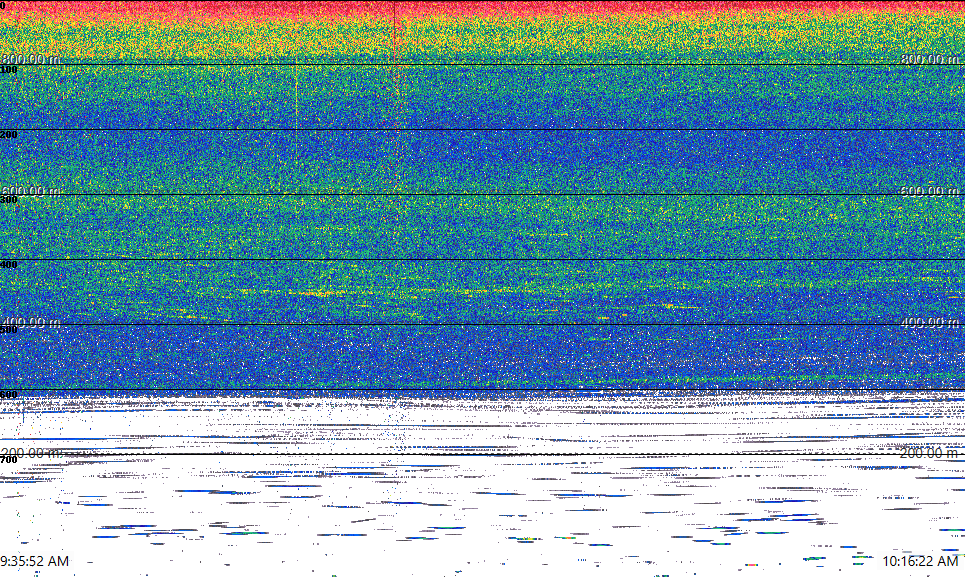Click the bold depth label 700
965x578 pixels.
tap(9, 460)
